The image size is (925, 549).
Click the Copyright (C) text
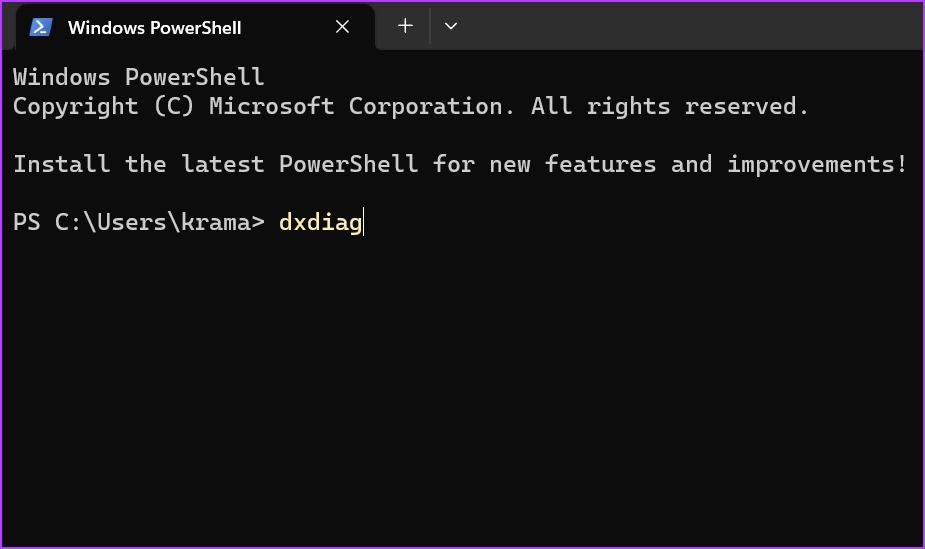(103, 106)
